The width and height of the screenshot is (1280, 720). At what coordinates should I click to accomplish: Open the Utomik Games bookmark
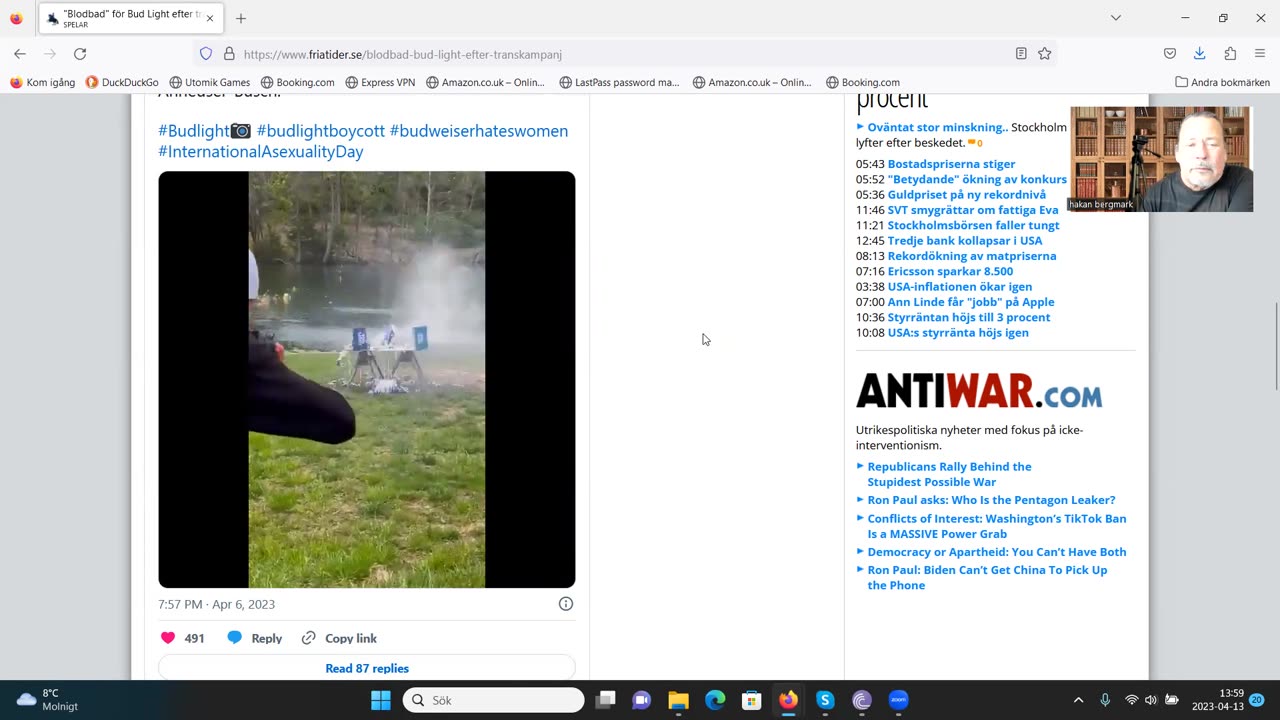(210, 82)
